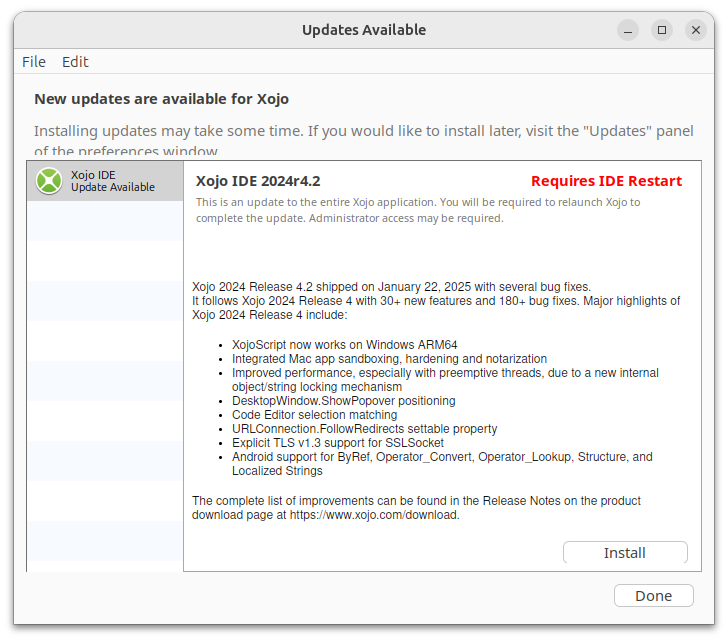The width and height of the screenshot is (728, 641).
Task: Click the Done button
Action: pos(654,596)
